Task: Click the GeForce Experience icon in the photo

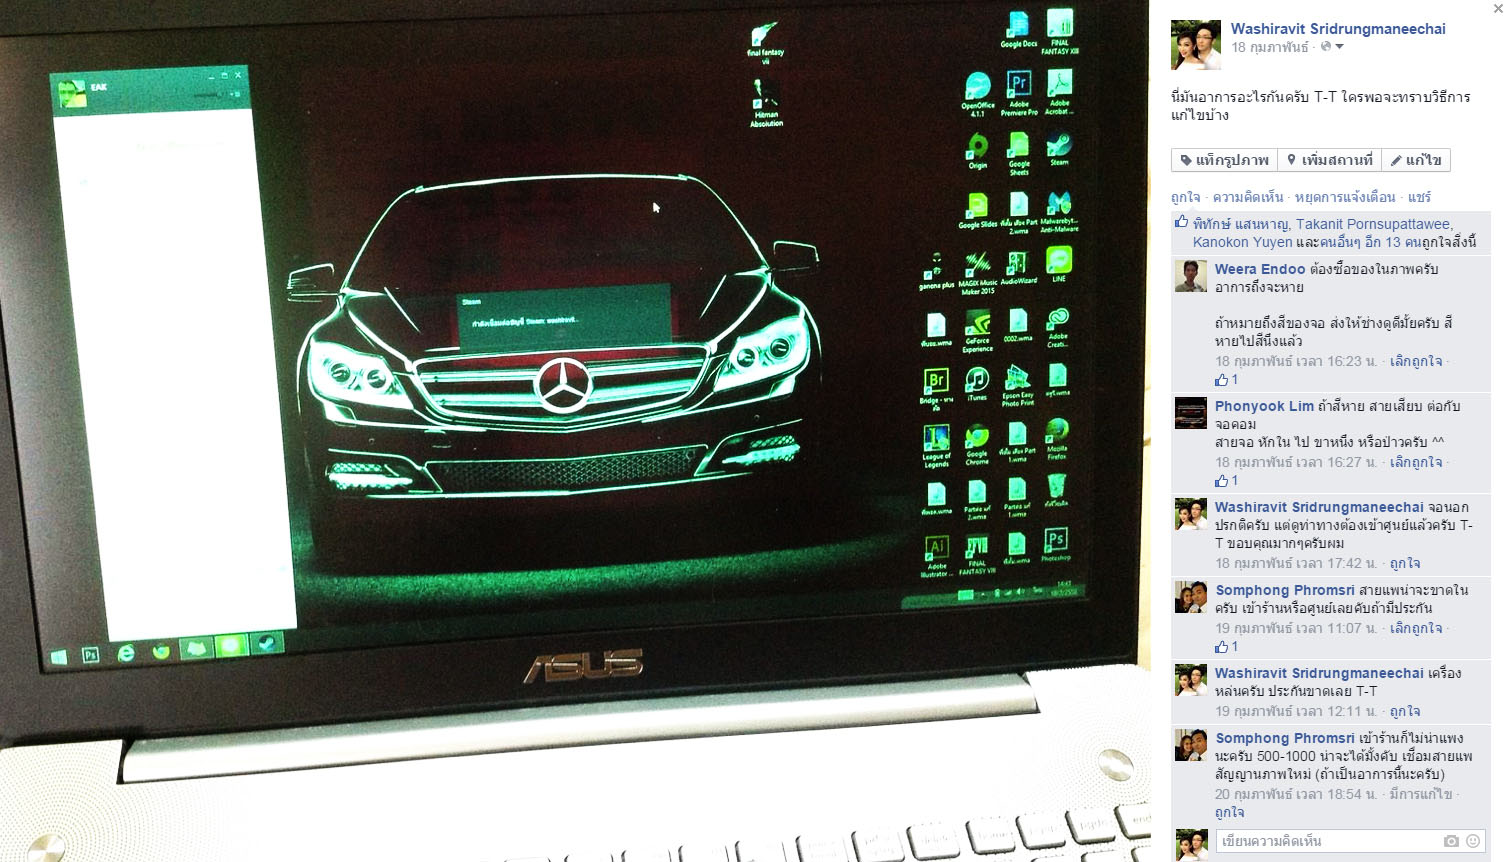Action: 978,330
